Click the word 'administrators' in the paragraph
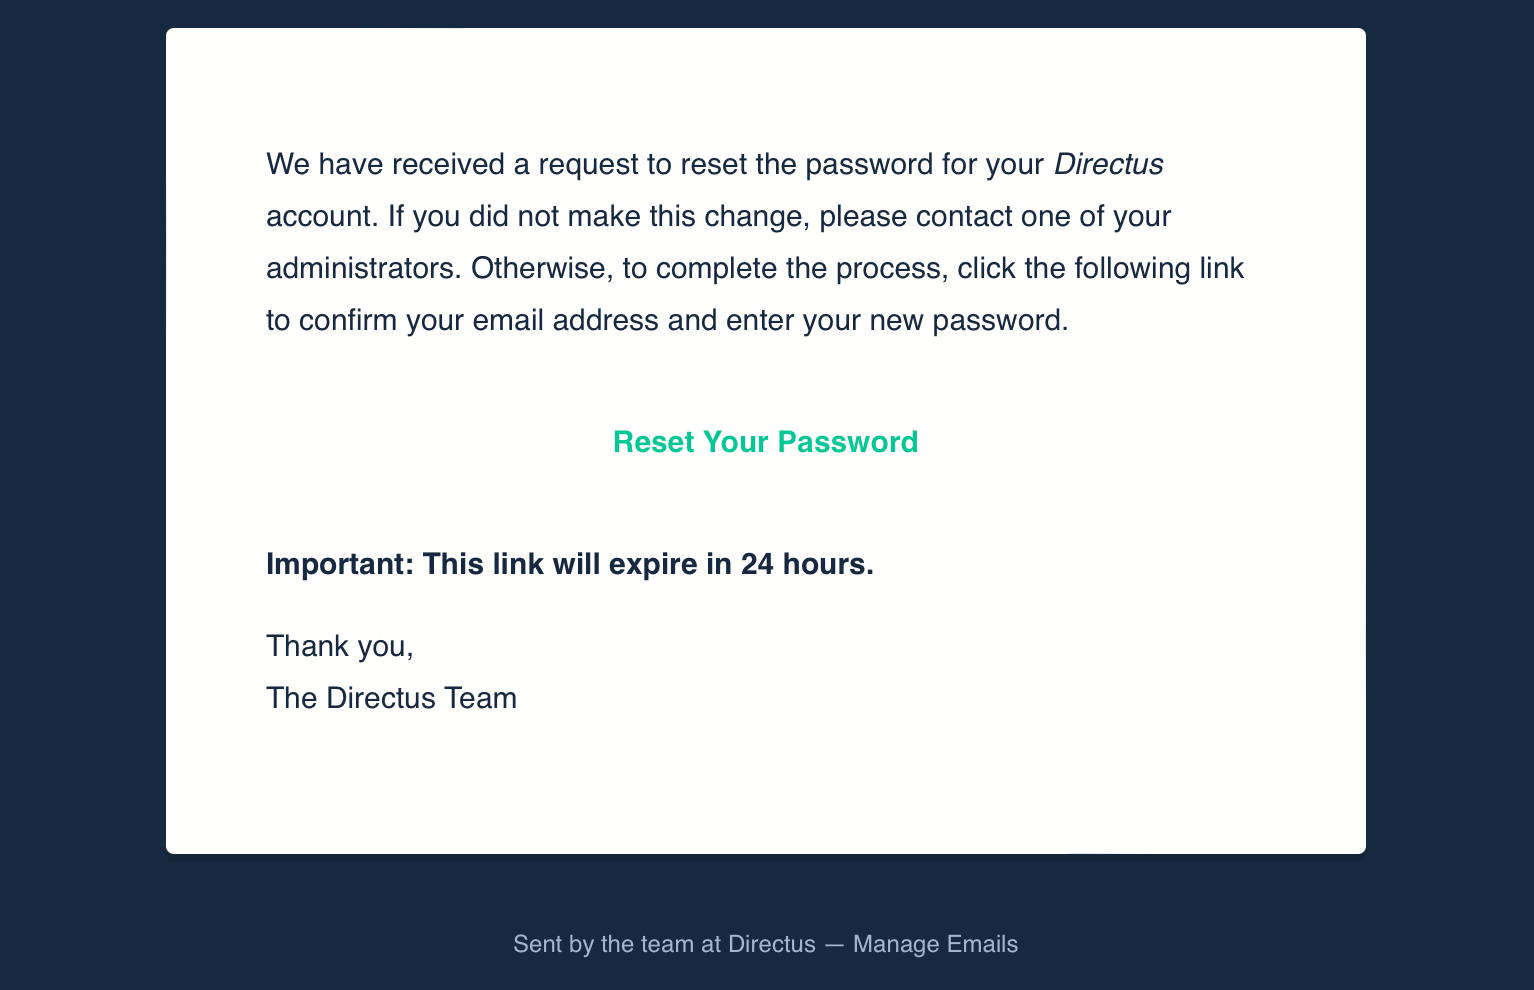 [x=364, y=268]
